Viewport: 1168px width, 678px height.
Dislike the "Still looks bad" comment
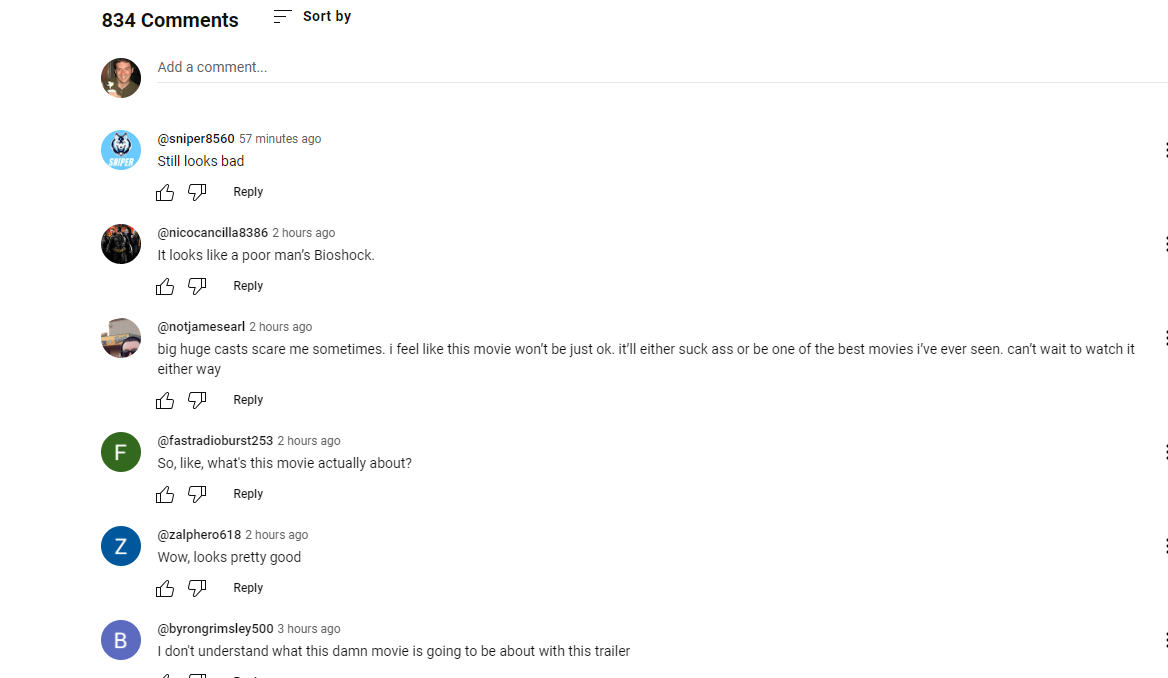tap(197, 192)
